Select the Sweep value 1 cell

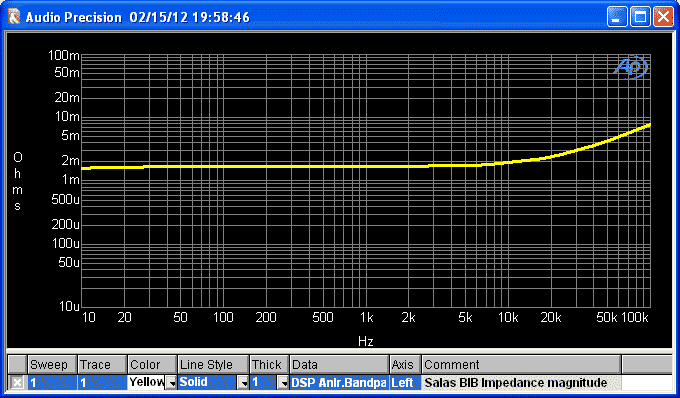(52, 382)
